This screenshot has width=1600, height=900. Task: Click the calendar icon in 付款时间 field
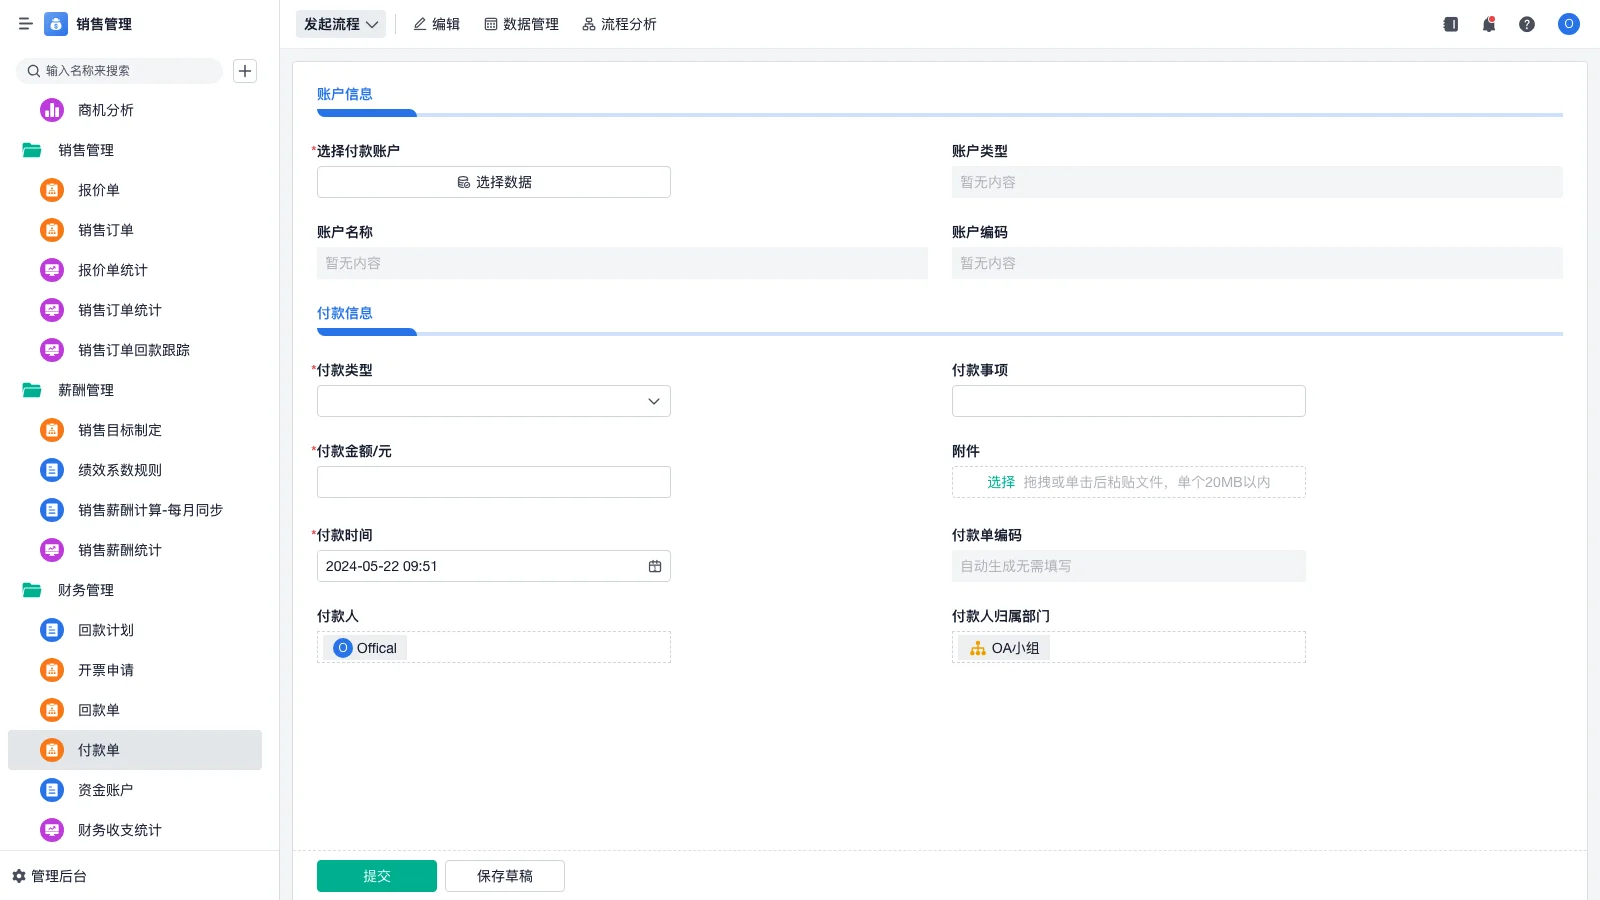[655, 566]
